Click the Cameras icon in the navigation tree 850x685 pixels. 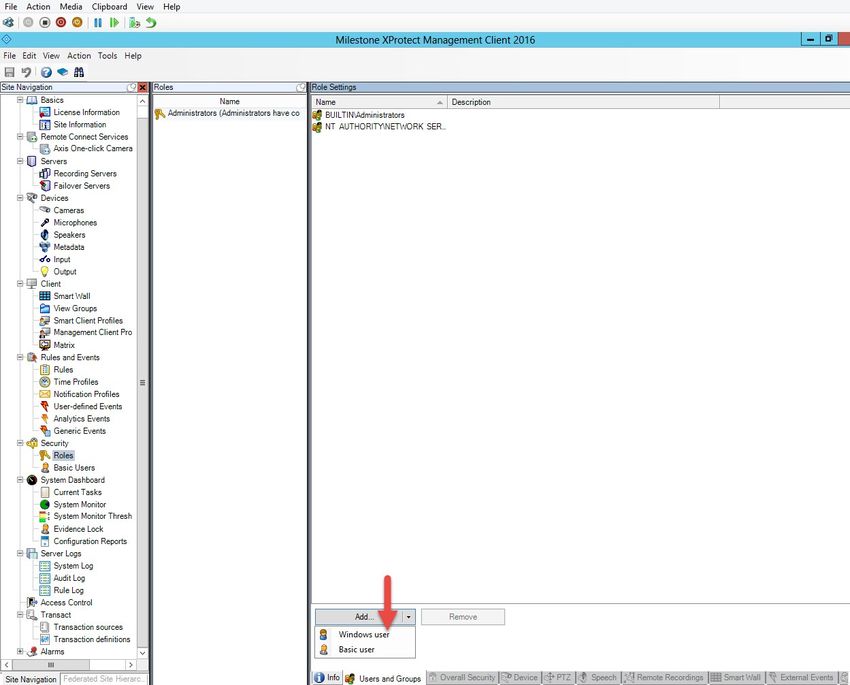pyautogui.click(x=45, y=210)
